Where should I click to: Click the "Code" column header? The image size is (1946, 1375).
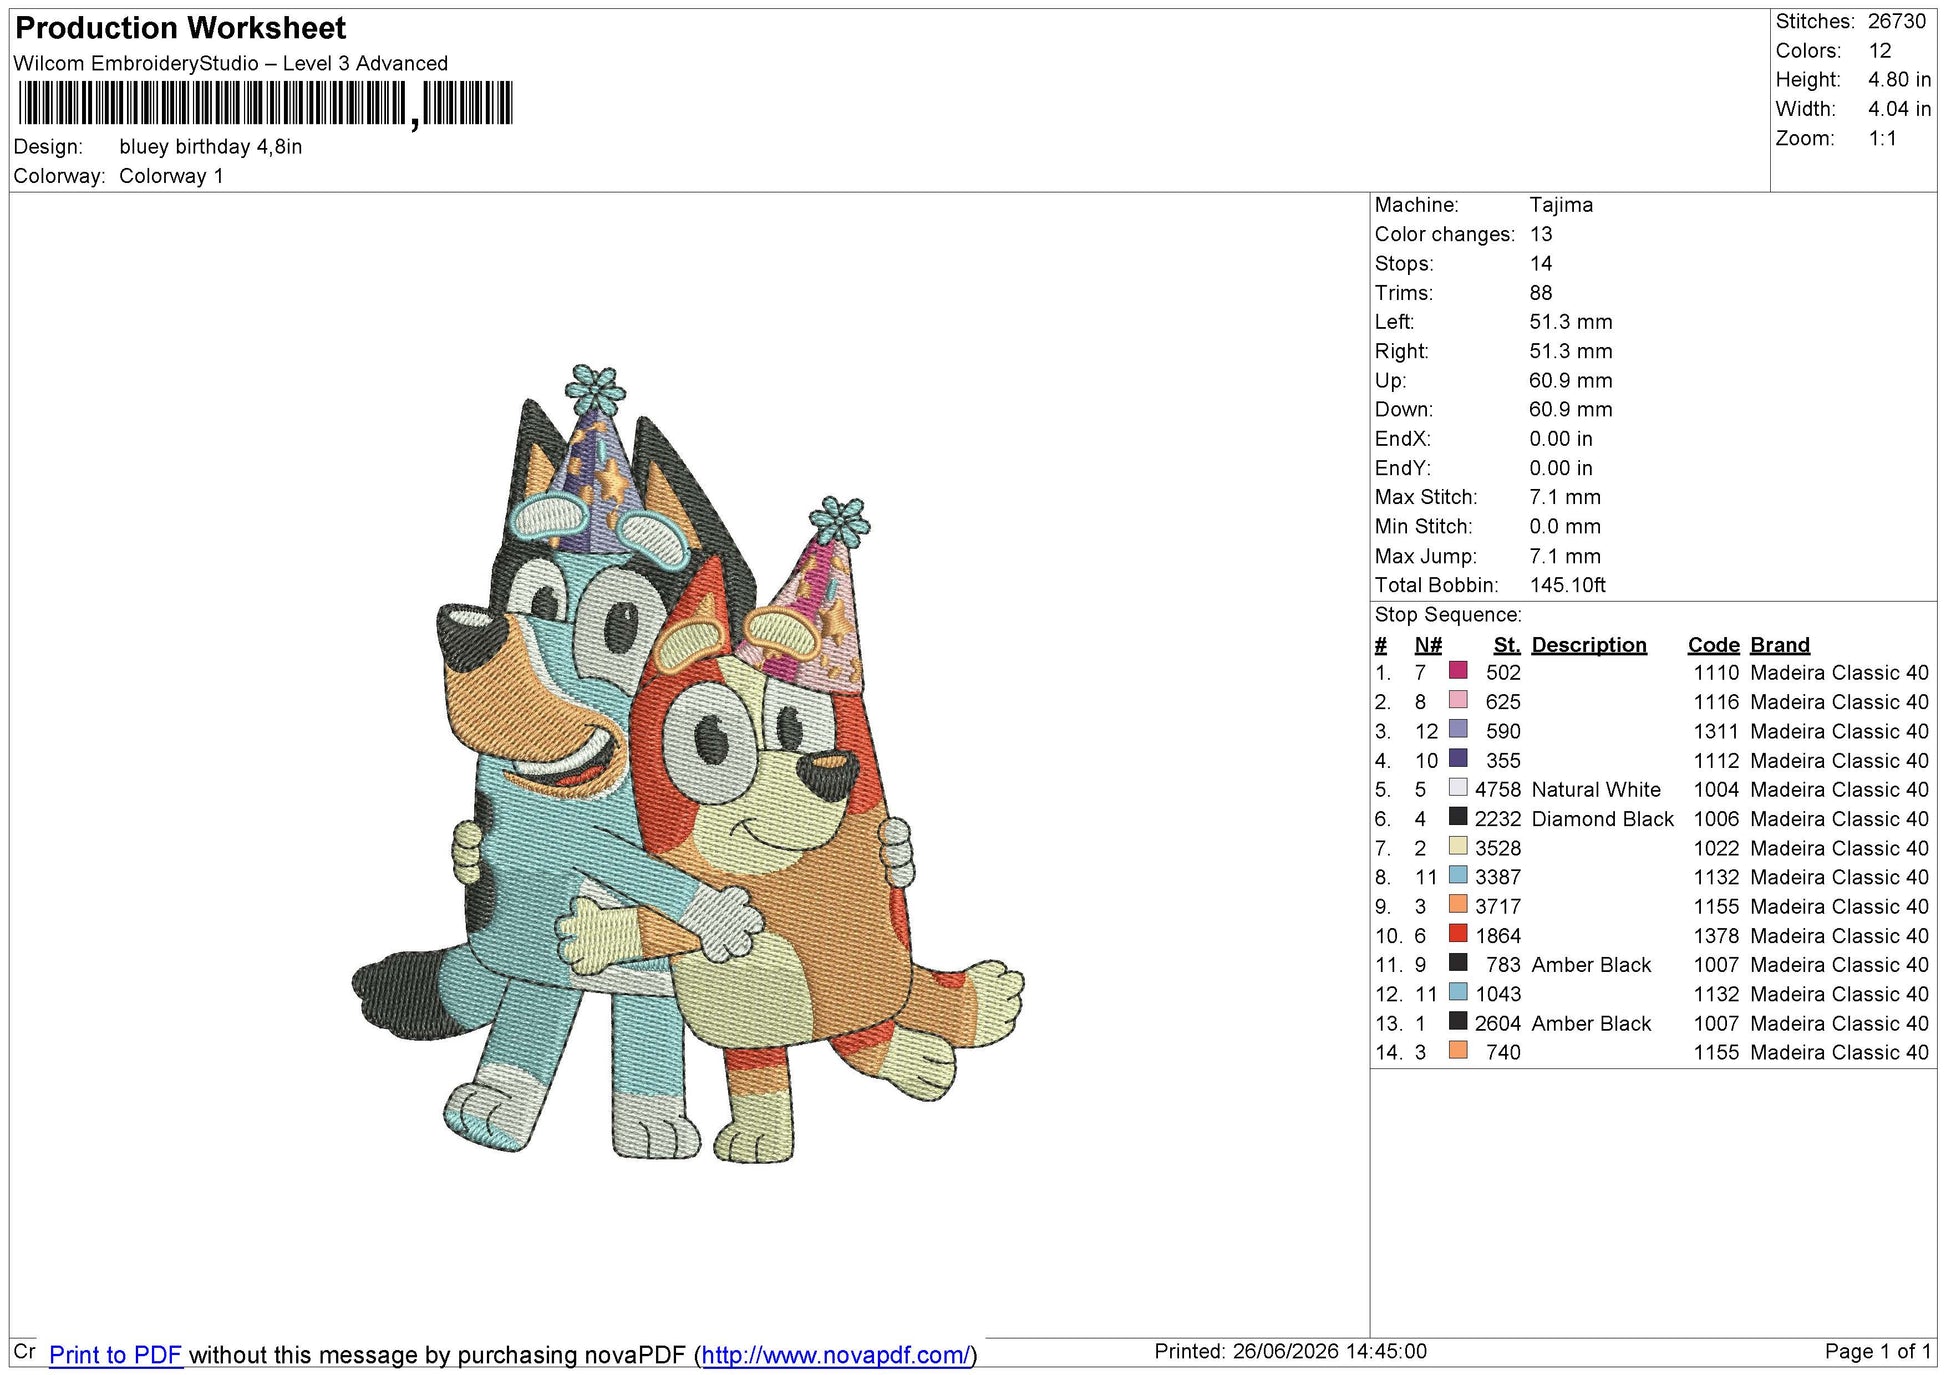tap(1714, 645)
